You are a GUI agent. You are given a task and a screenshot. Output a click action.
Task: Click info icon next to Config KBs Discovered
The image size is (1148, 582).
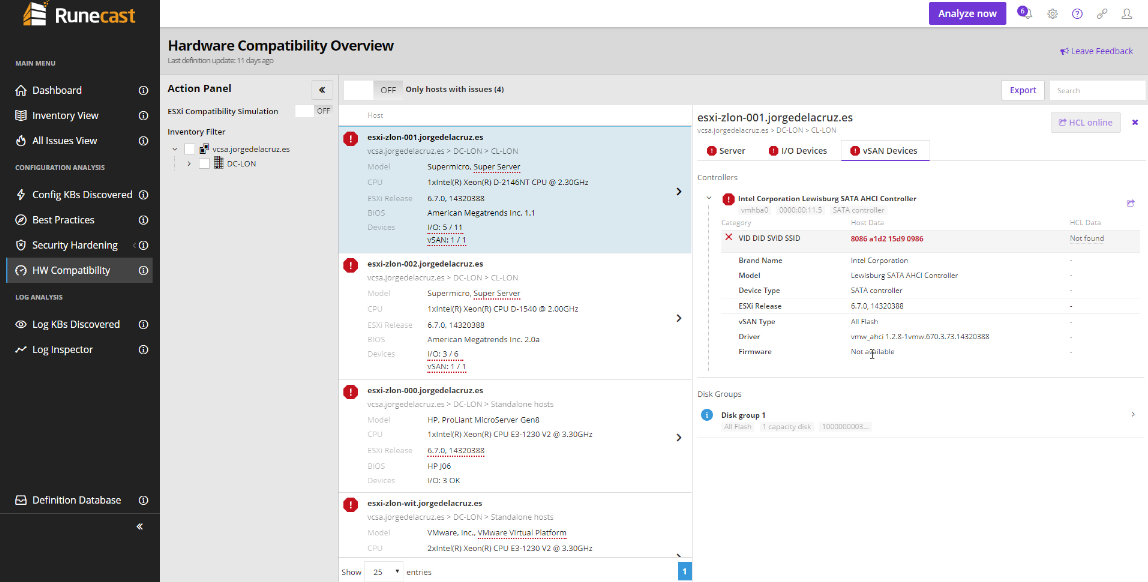pos(144,195)
